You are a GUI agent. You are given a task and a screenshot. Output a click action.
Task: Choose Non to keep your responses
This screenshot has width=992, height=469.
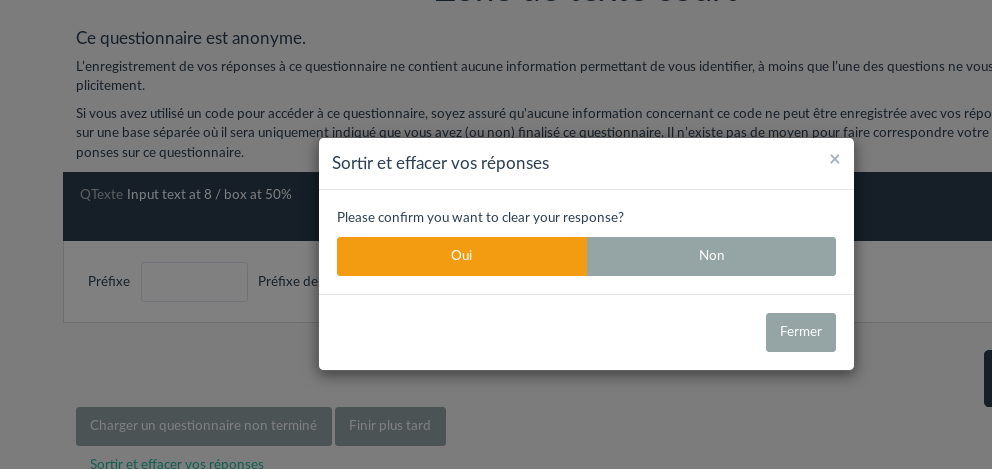pos(711,256)
